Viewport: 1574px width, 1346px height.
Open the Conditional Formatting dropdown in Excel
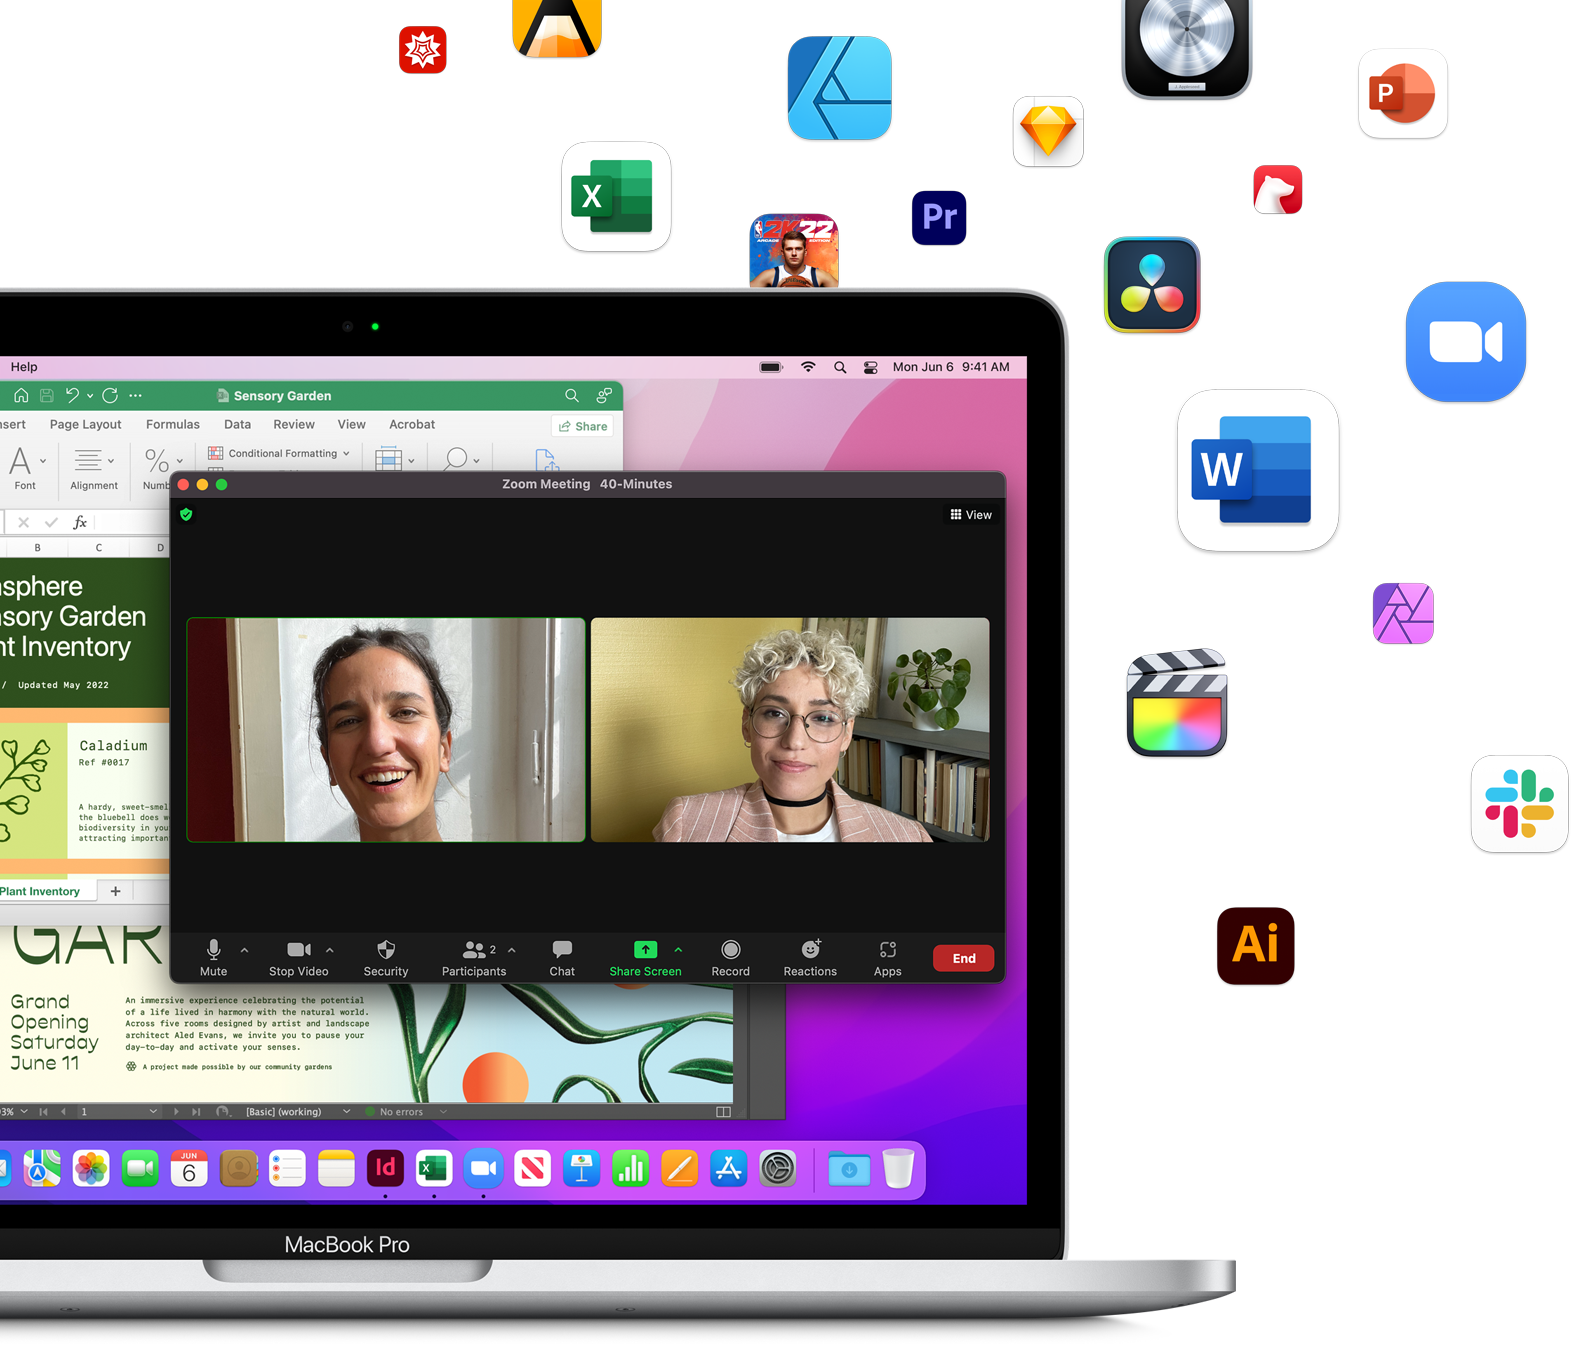[279, 453]
